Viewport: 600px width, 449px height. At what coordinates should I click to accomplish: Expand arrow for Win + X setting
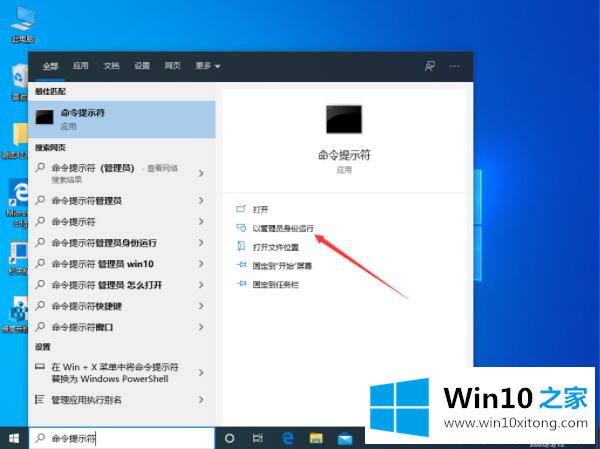tap(201, 372)
